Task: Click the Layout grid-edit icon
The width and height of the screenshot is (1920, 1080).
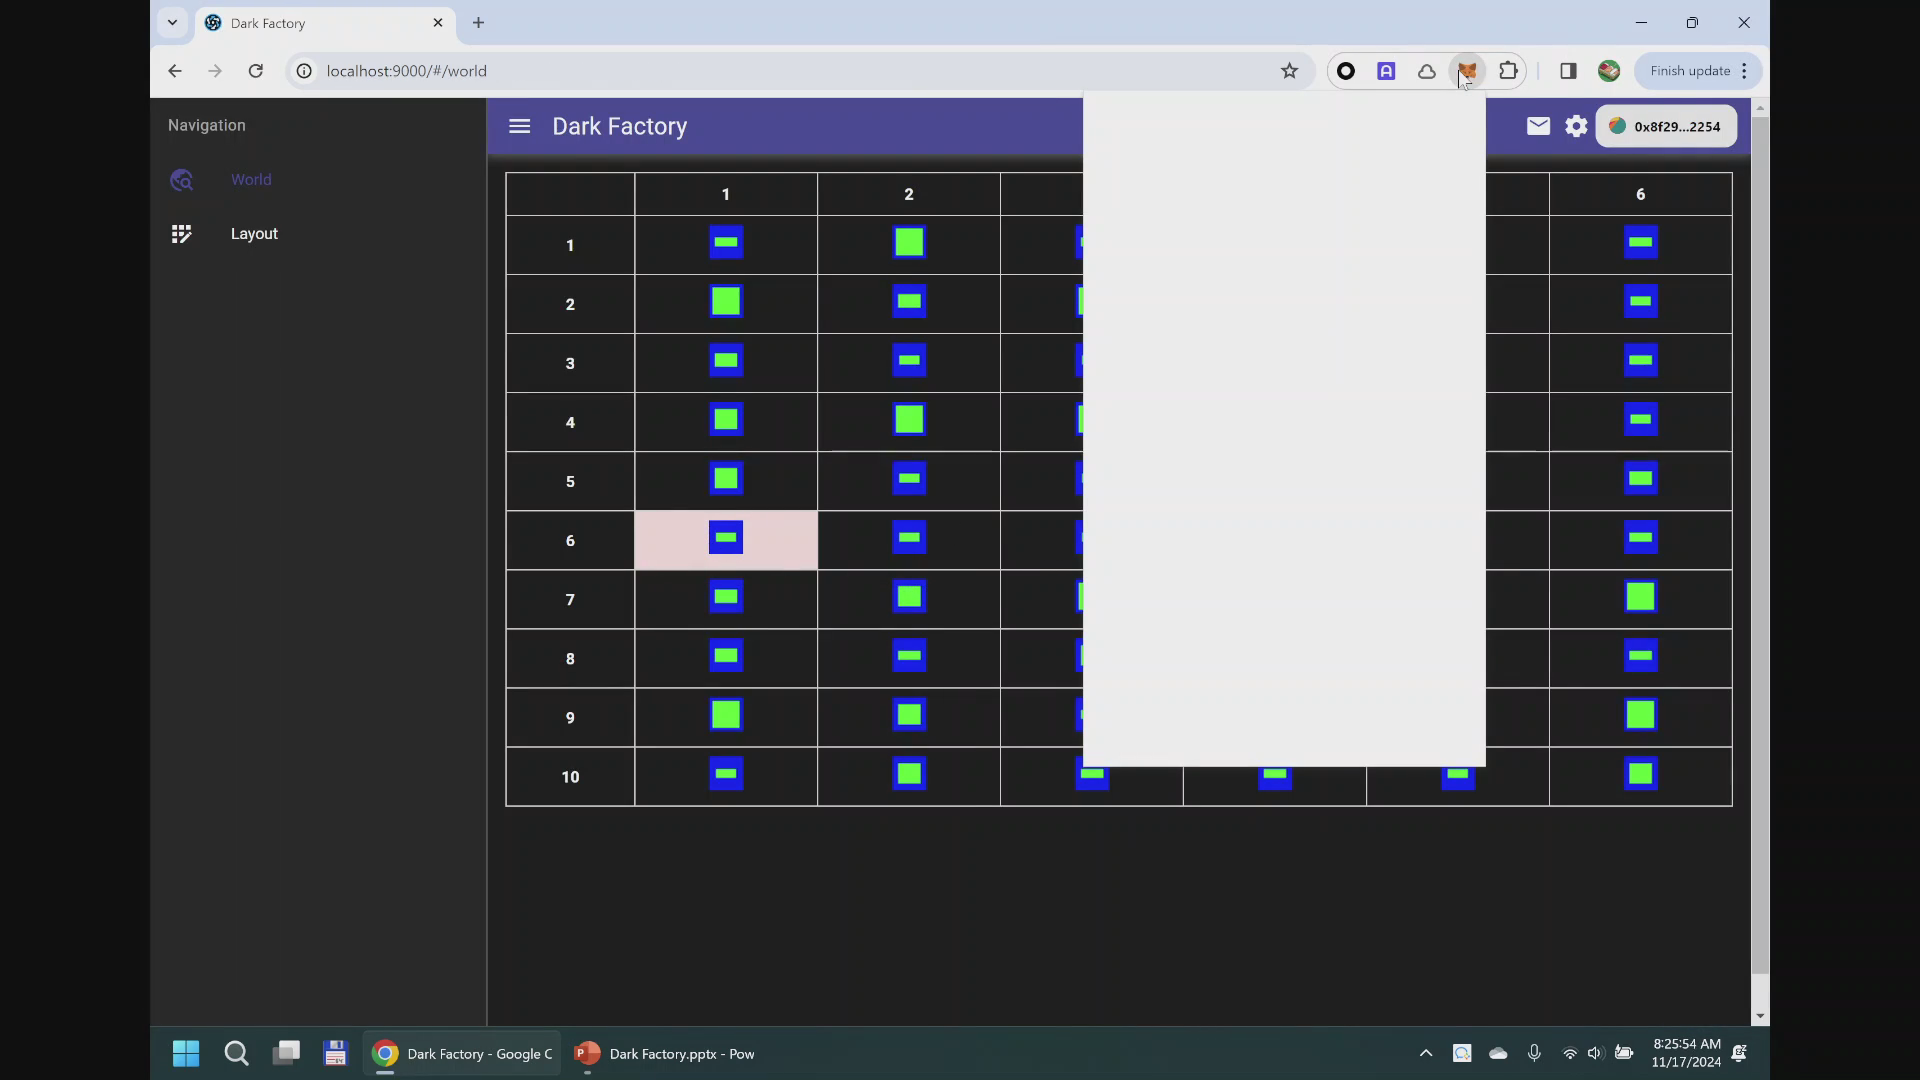Action: coord(181,234)
